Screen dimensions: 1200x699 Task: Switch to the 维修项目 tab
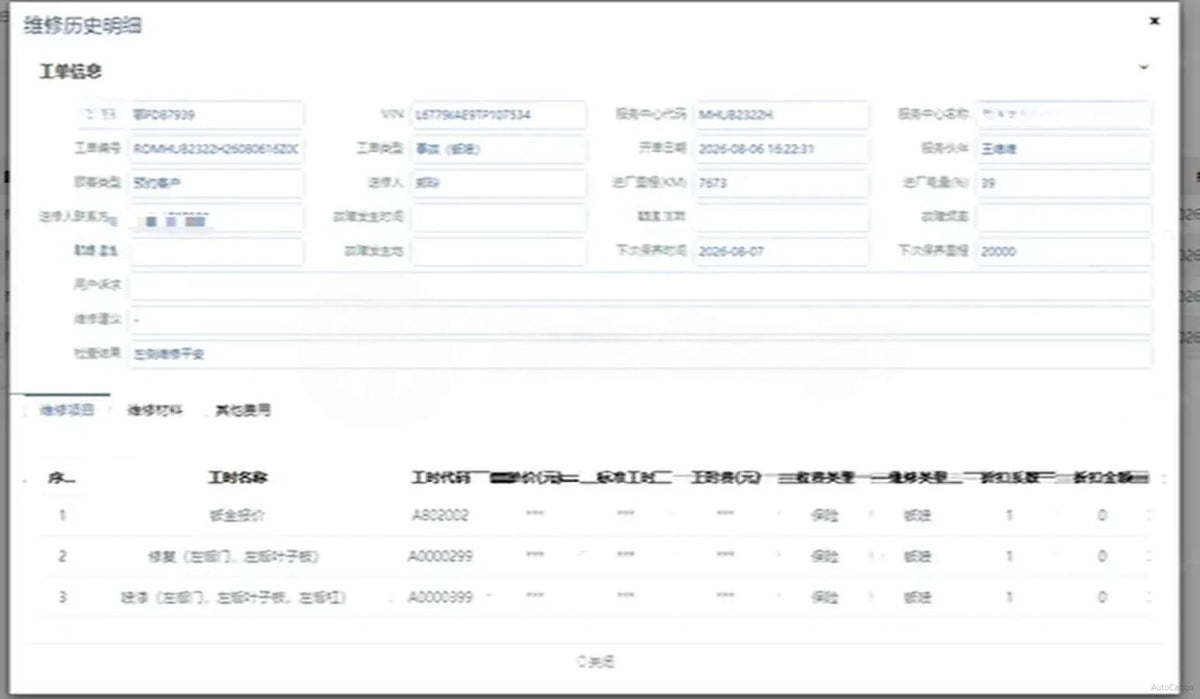67,410
